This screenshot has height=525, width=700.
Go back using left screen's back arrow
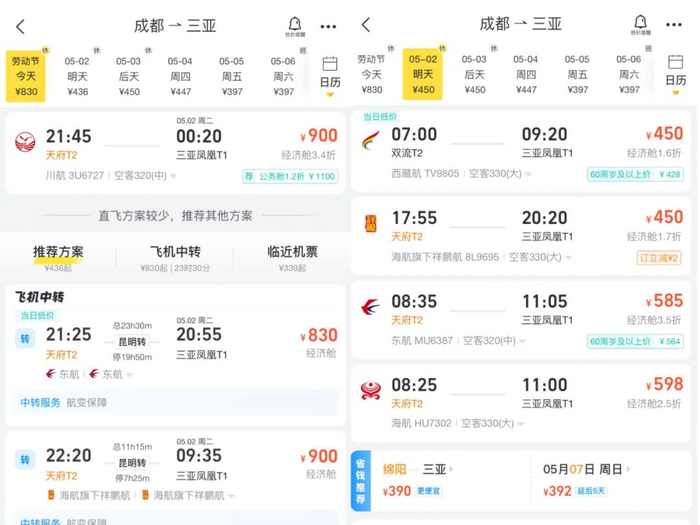pos(21,27)
